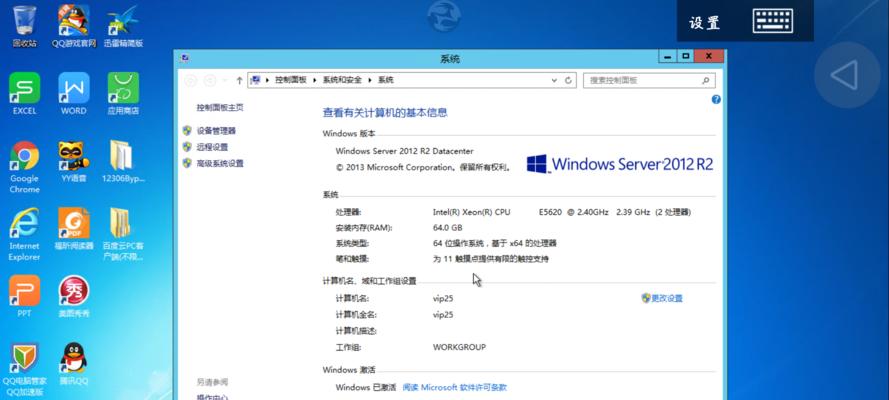Open the WORD desktop shortcut
Viewport: 889px width, 400px height.
click(74, 93)
